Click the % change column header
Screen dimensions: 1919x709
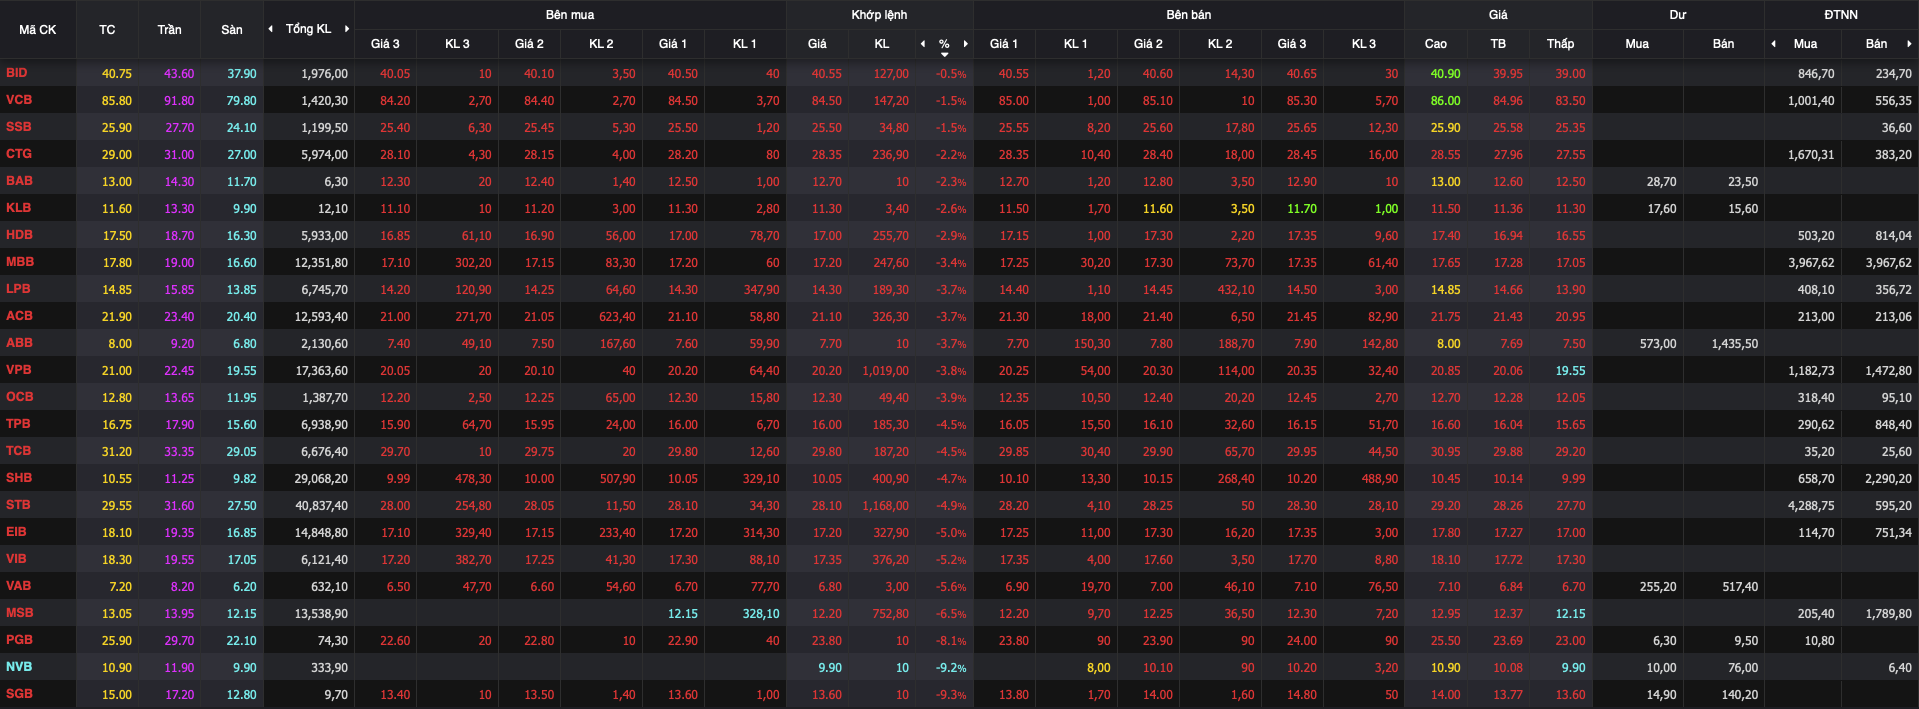click(x=944, y=44)
